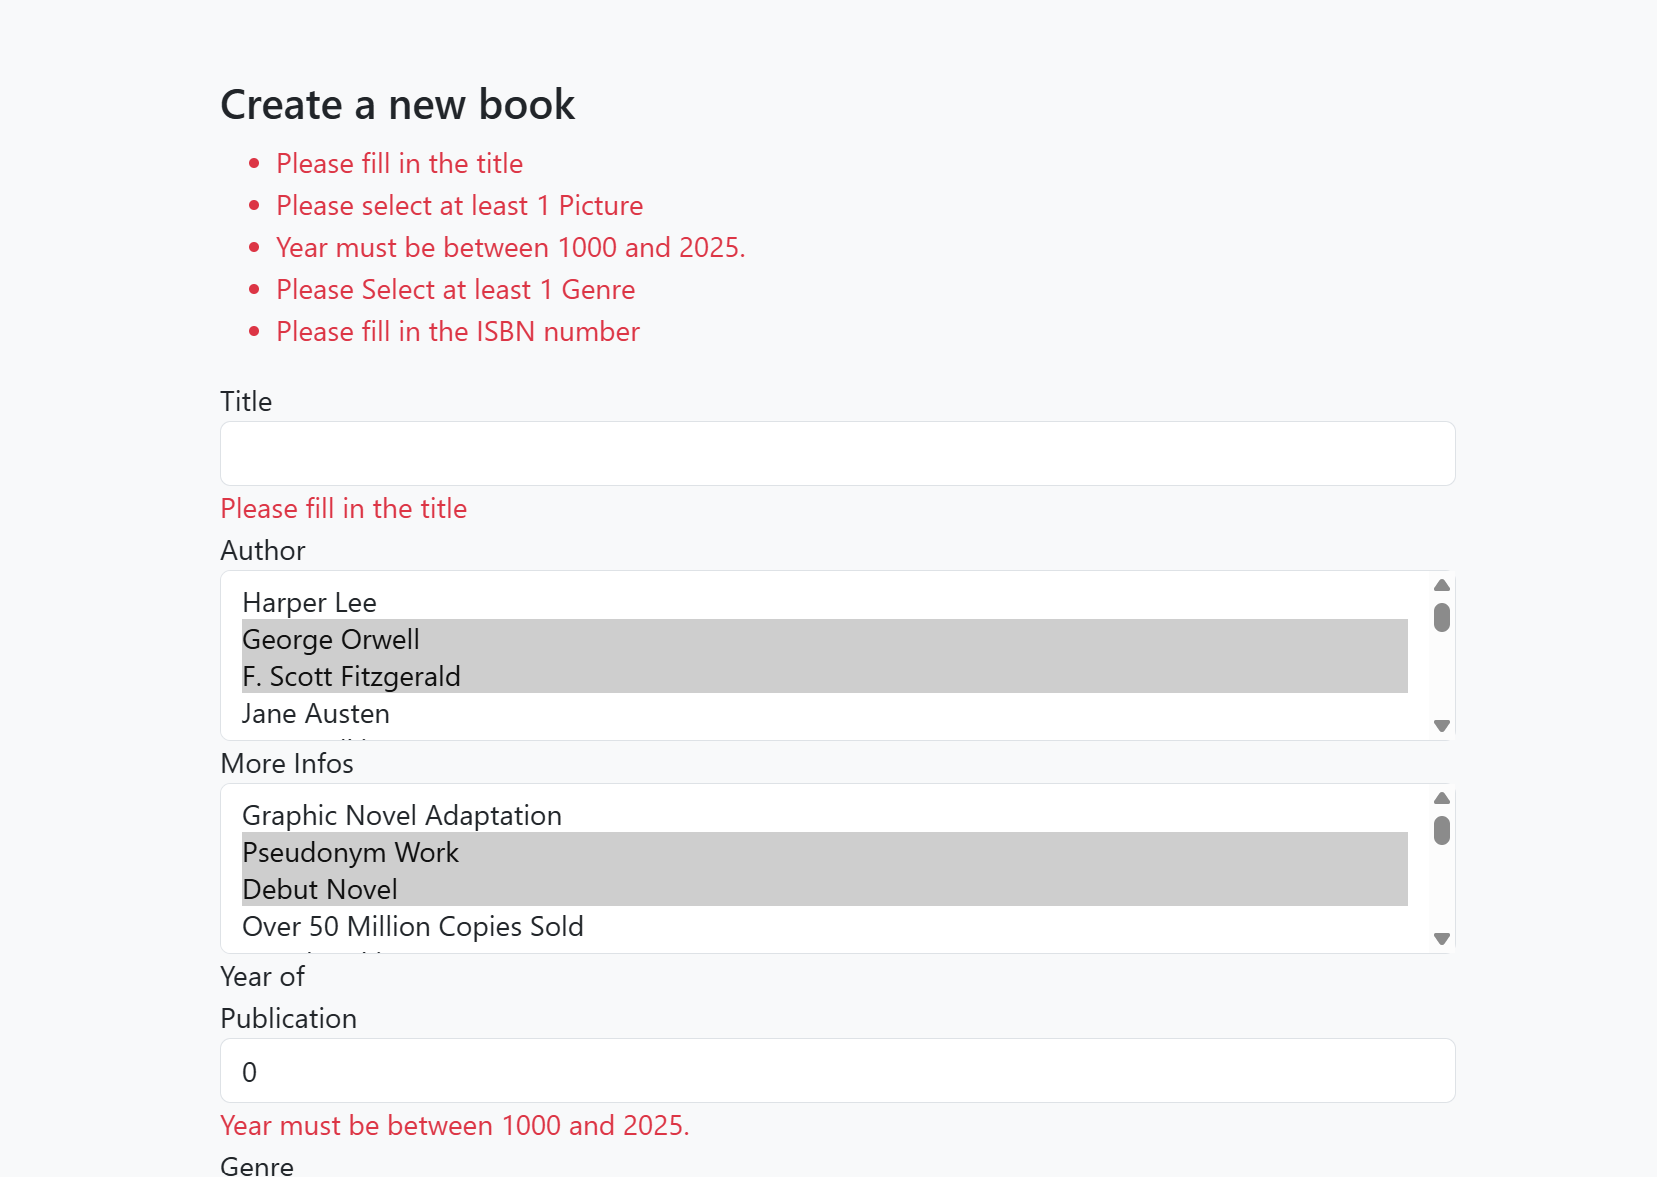Click the More Infos field label

tap(287, 763)
